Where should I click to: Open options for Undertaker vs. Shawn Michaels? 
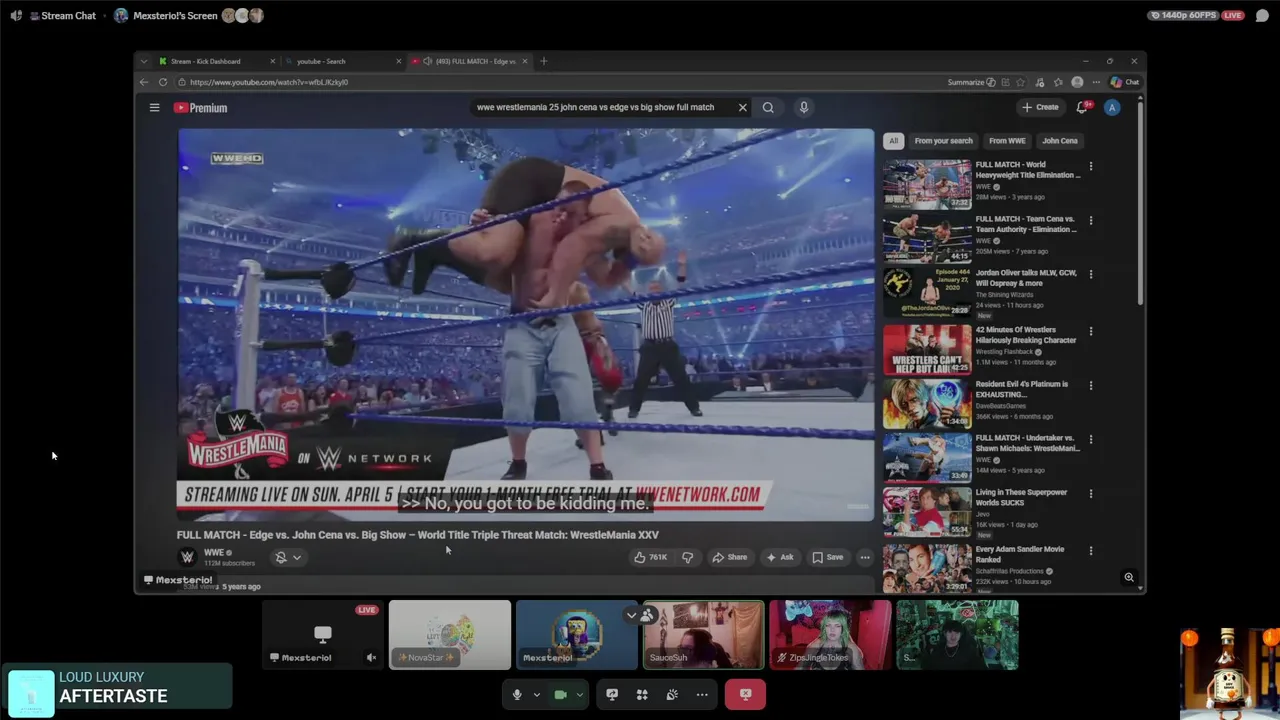pos(1090,439)
